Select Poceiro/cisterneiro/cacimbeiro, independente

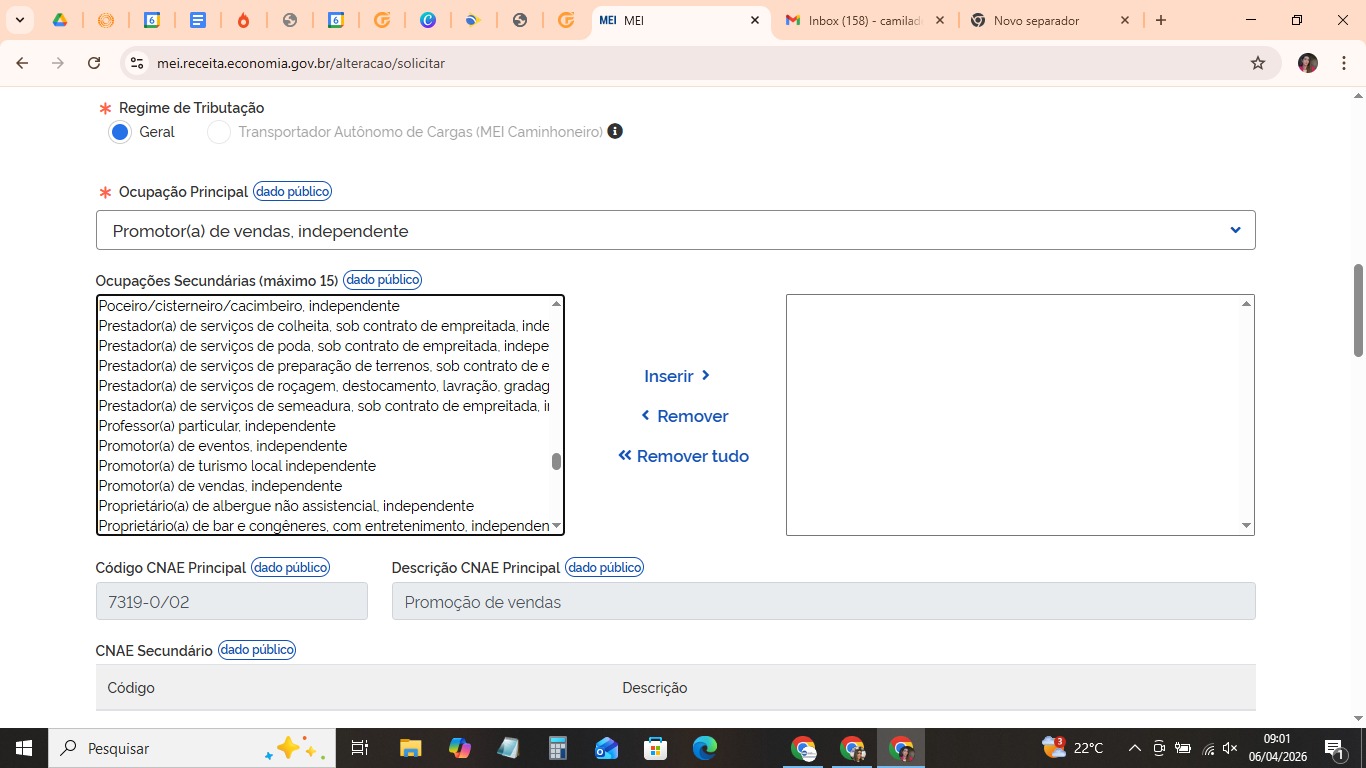[249, 306]
